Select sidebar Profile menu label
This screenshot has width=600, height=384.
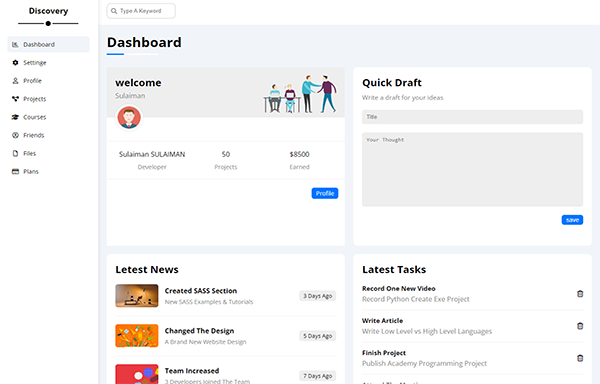pos(32,81)
